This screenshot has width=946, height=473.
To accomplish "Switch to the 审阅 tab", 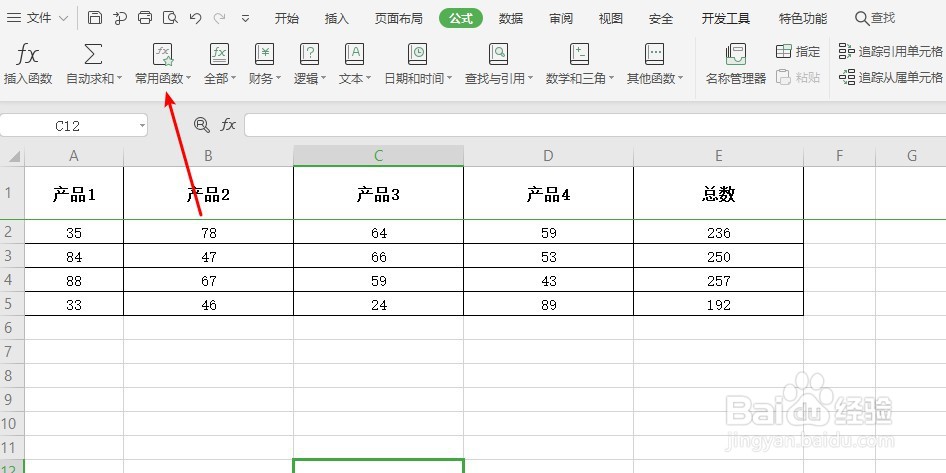I will (x=561, y=18).
